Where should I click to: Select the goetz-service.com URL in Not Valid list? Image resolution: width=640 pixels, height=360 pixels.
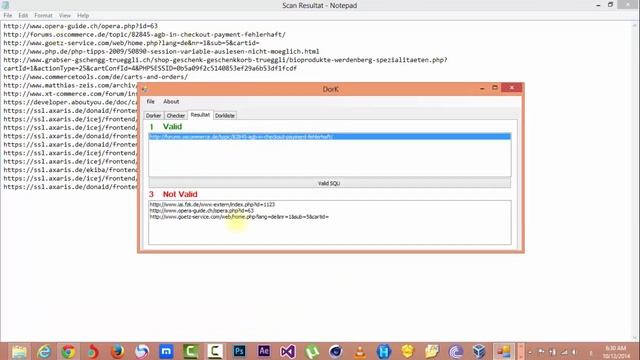[x=239, y=217]
